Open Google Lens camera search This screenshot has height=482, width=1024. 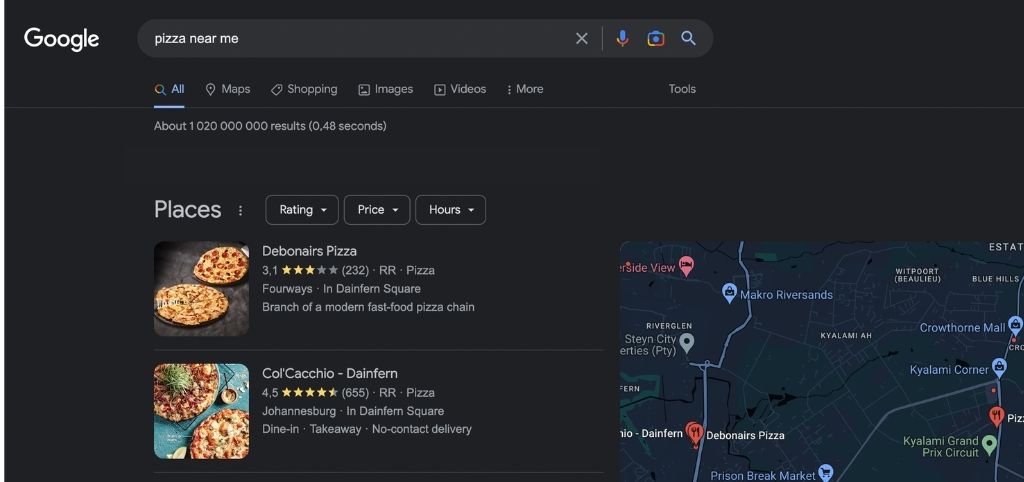(x=655, y=39)
